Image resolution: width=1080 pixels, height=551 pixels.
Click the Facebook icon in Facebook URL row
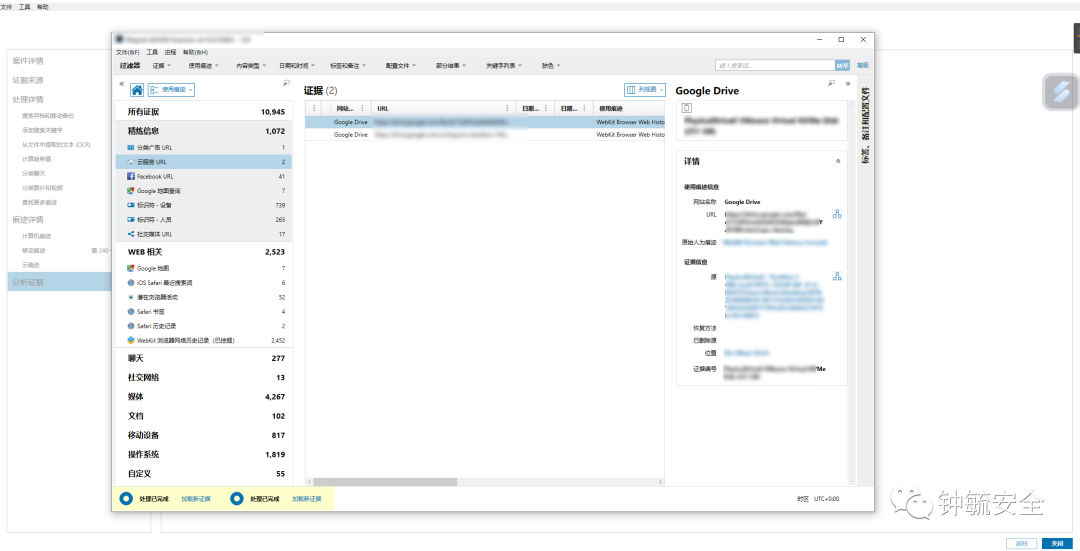coord(131,176)
